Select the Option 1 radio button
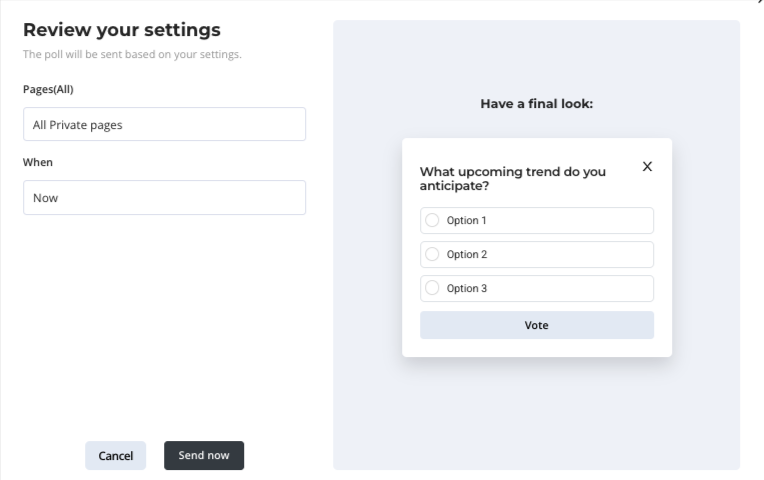Screen dimensions: 764x480 coord(432,220)
